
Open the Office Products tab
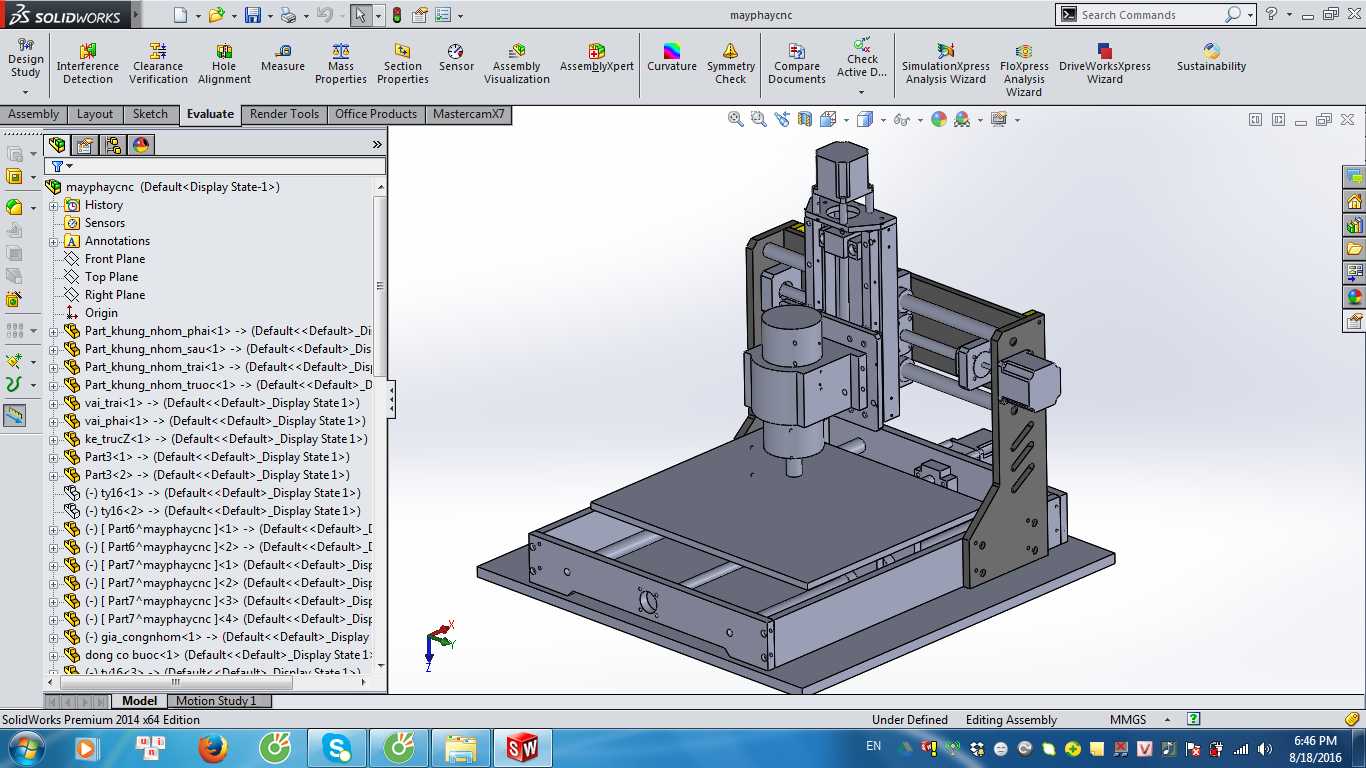click(x=376, y=114)
